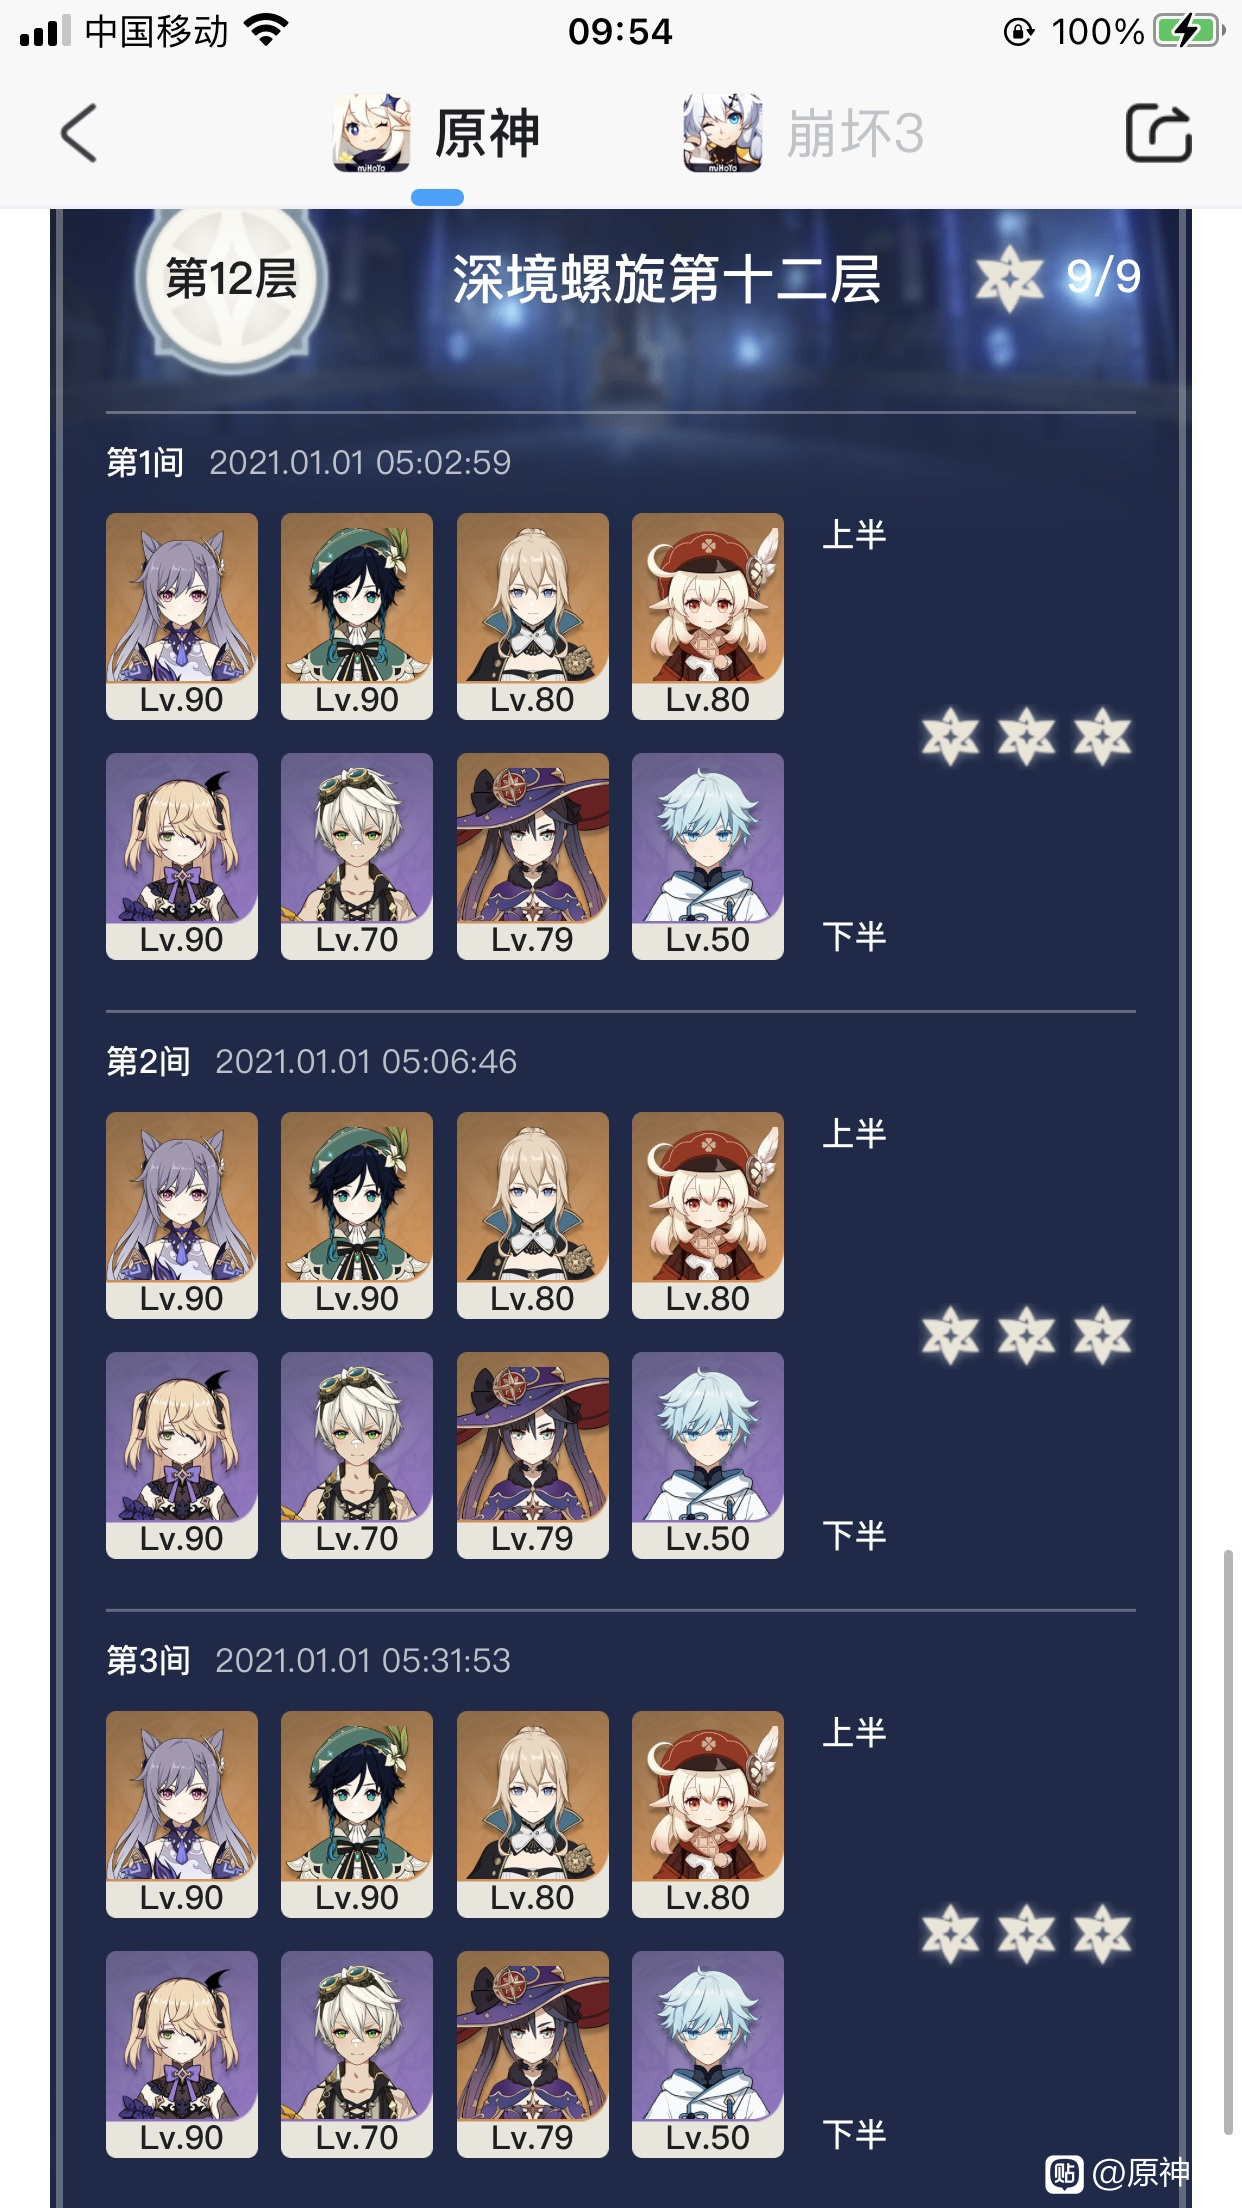Select Mona Lv.79 portrait in 第2间
The width and height of the screenshot is (1242, 2208).
pyautogui.click(x=533, y=1455)
